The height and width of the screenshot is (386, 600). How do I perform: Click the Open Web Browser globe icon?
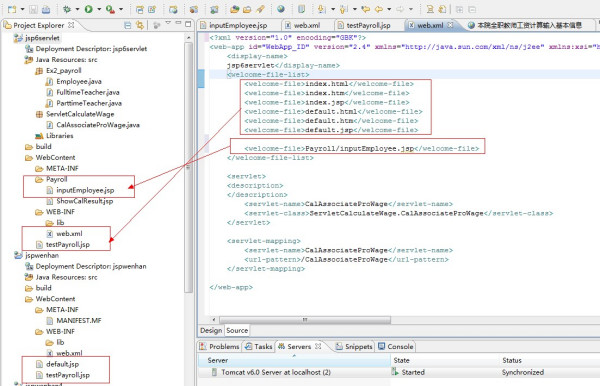tap(280, 9)
